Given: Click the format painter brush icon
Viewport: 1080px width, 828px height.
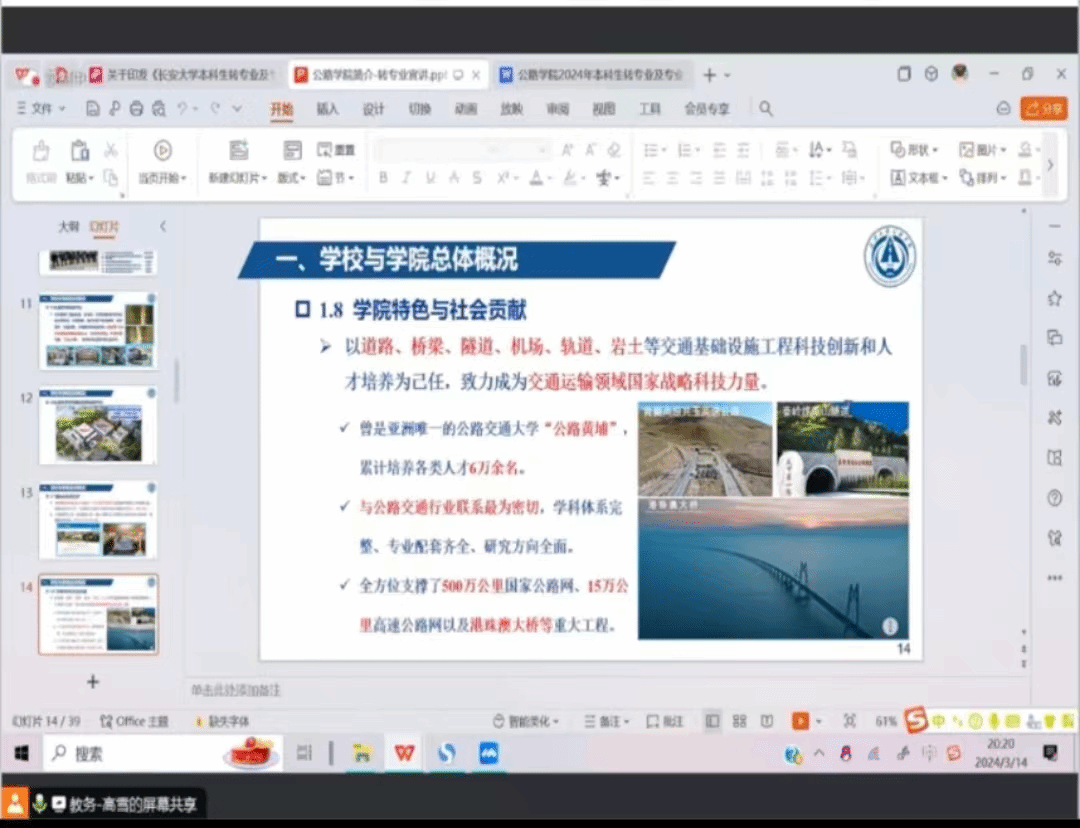Looking at the screenshot, I should (x=41, y=151).
